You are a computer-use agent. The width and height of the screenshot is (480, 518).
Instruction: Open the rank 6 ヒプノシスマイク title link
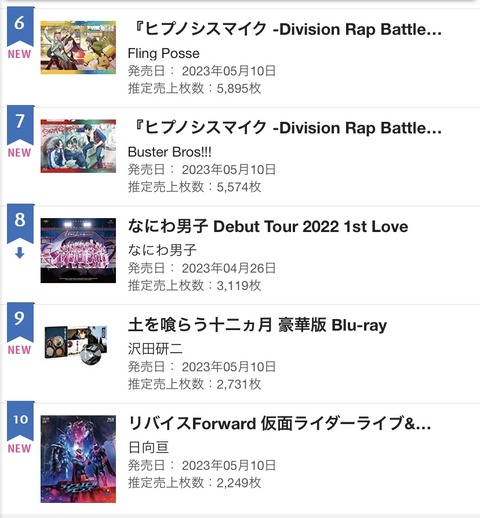[286, 29]
